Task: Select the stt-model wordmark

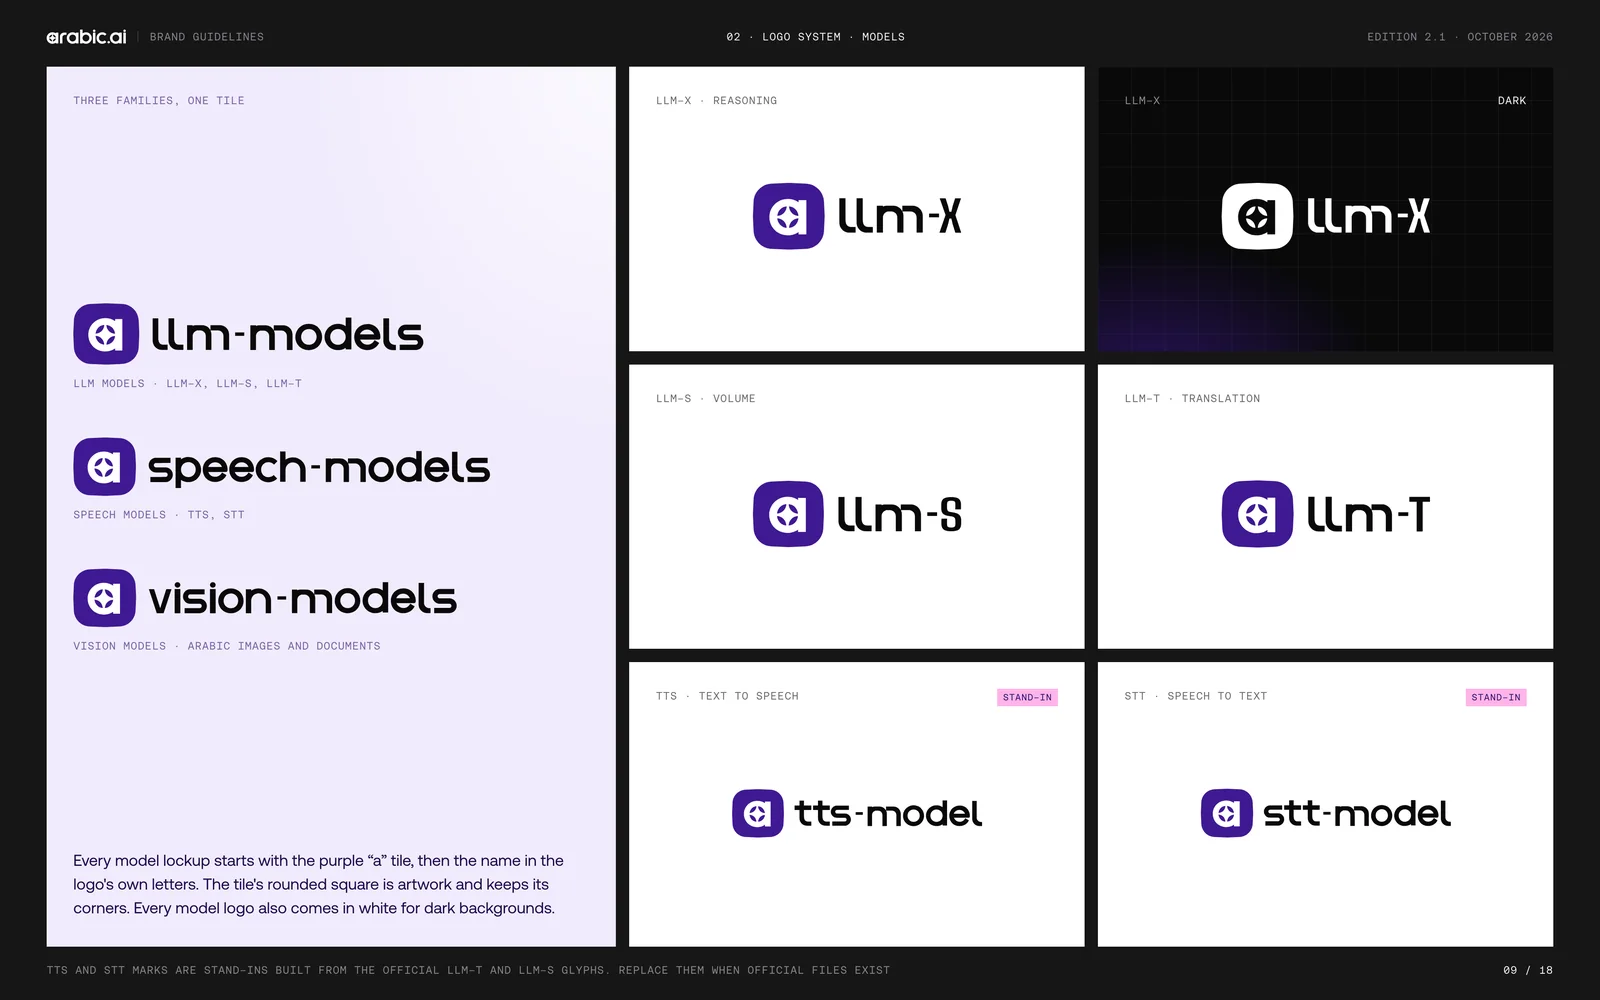Action: 1357,813
